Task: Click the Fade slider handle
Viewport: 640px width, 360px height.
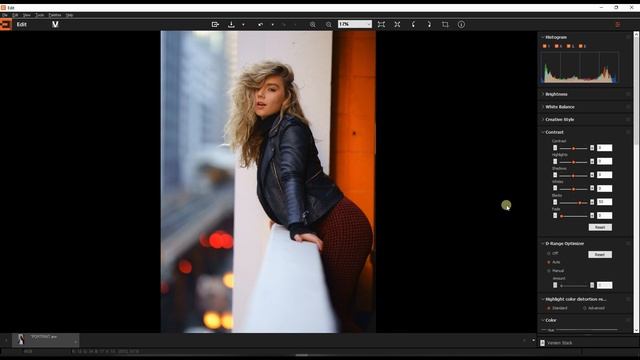Action: 562,216
